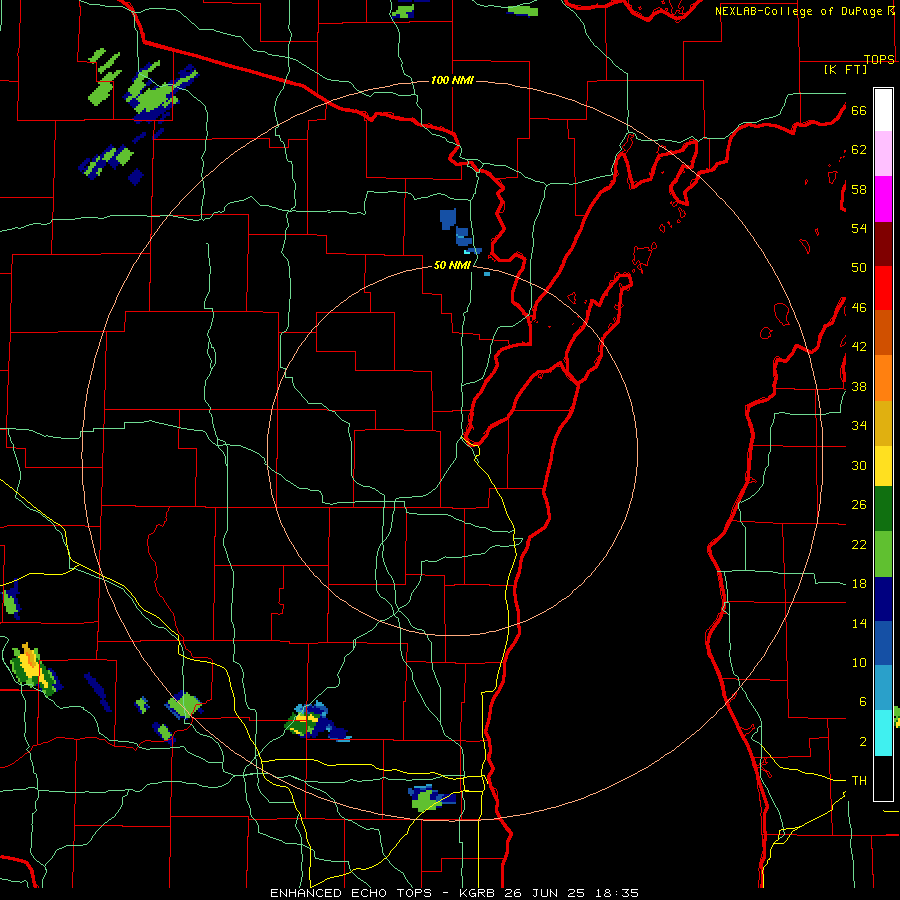The image size is (900, 900).
Task: Select the light blue legend swatch
Action: coord(883,688)
